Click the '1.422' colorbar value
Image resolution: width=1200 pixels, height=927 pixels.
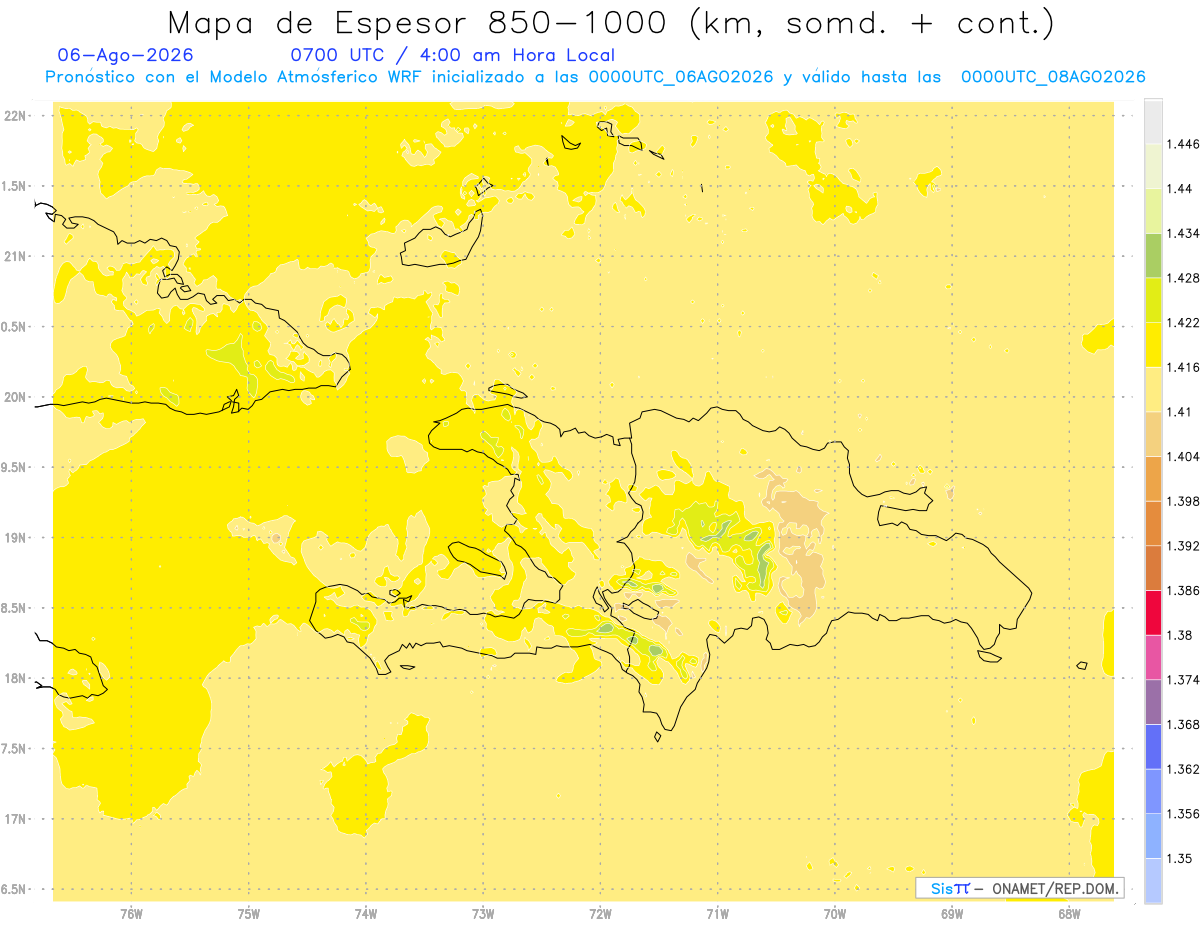(1183, 322)
